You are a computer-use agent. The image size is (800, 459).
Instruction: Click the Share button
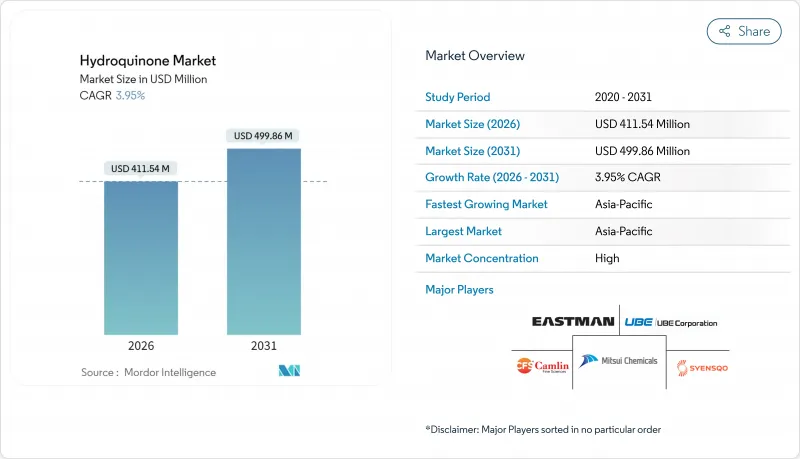pos(744,31)
